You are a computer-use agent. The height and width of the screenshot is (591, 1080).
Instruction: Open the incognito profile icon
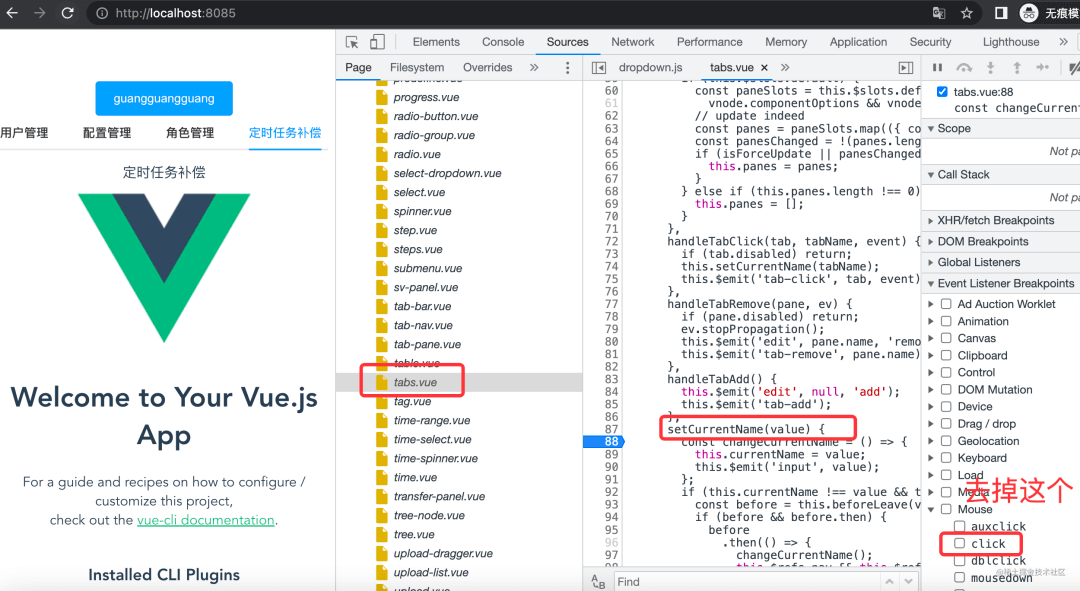point(1029,13)
